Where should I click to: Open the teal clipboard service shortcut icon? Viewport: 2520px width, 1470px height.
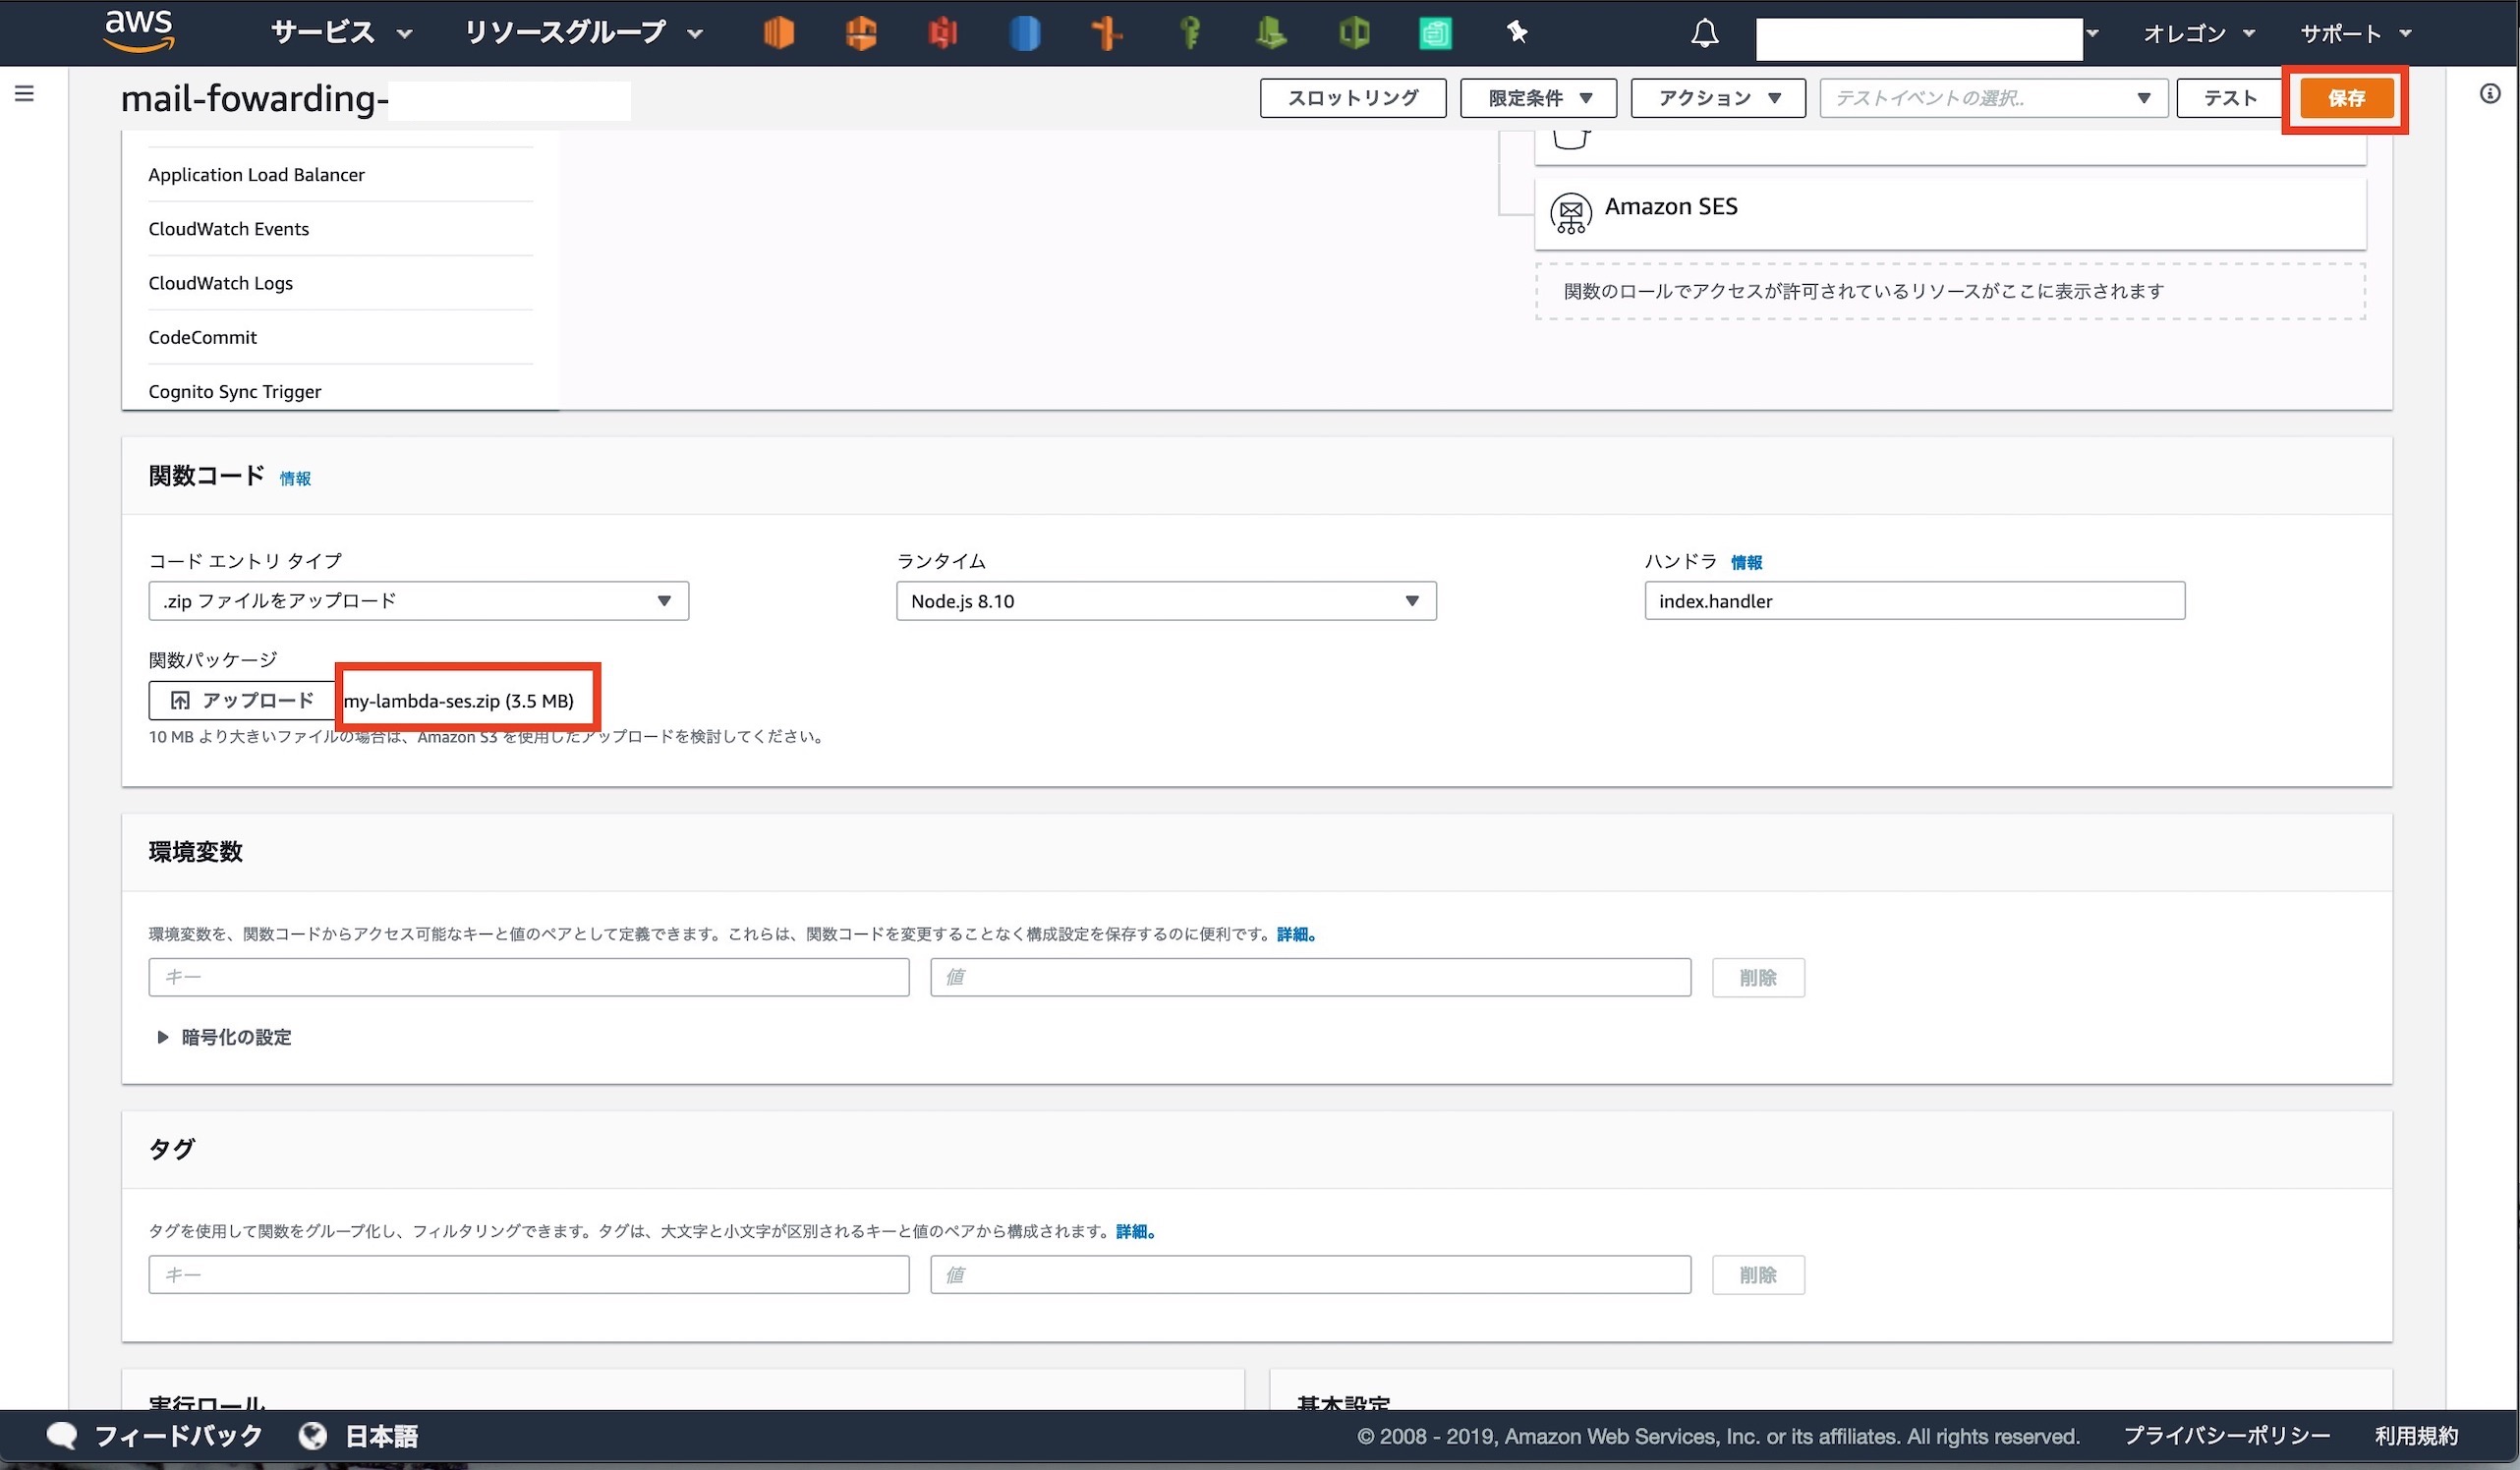[1435, 33]
